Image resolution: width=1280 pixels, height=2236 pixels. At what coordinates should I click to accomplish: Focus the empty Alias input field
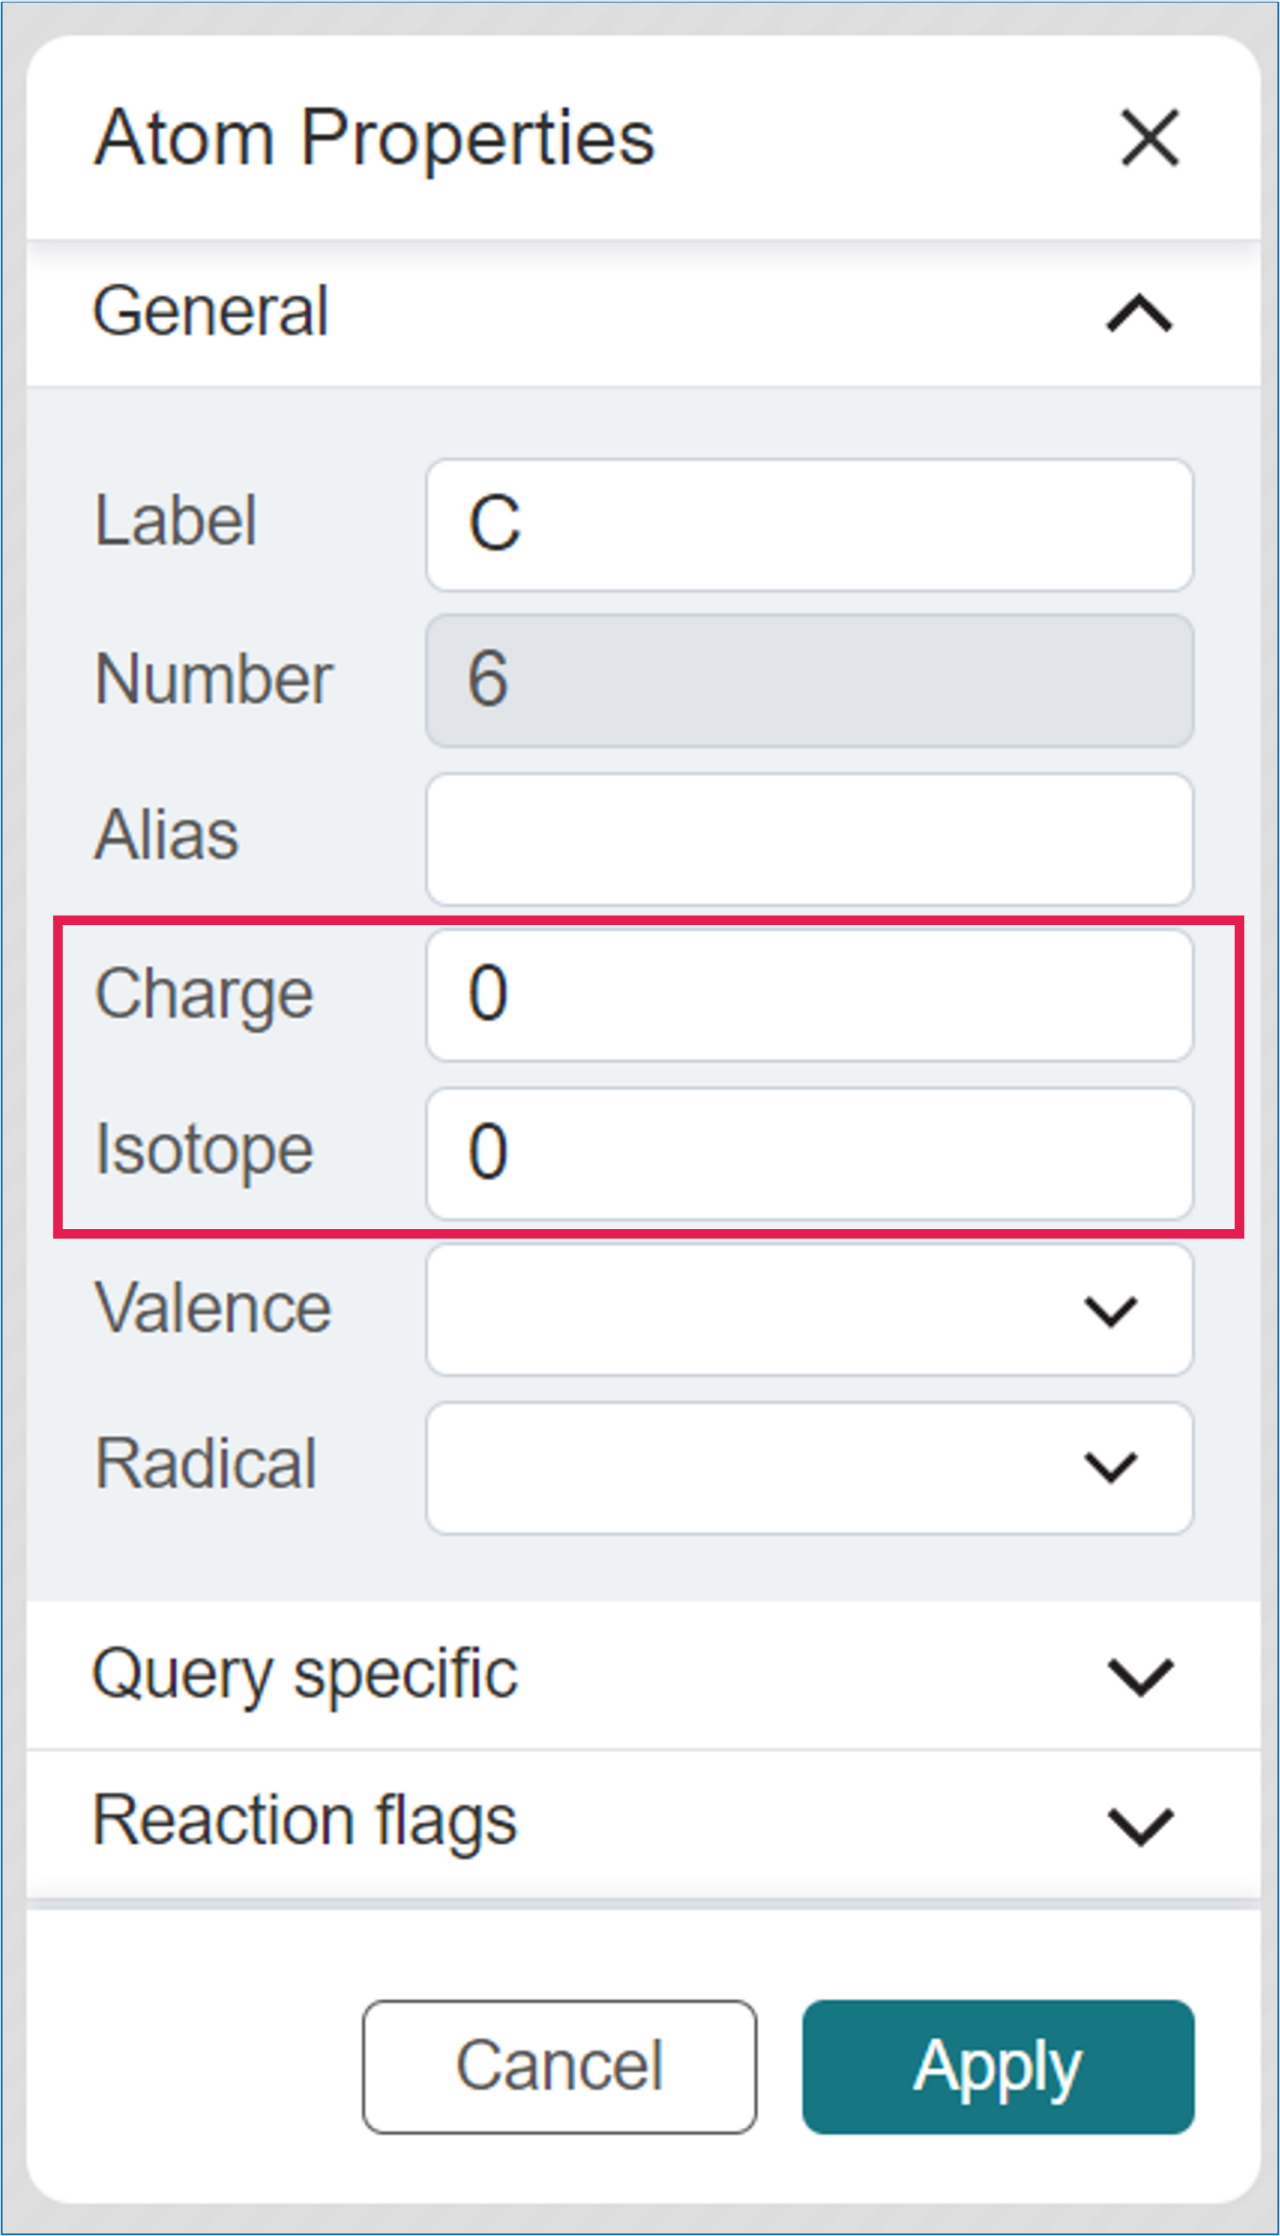[809, 838]
